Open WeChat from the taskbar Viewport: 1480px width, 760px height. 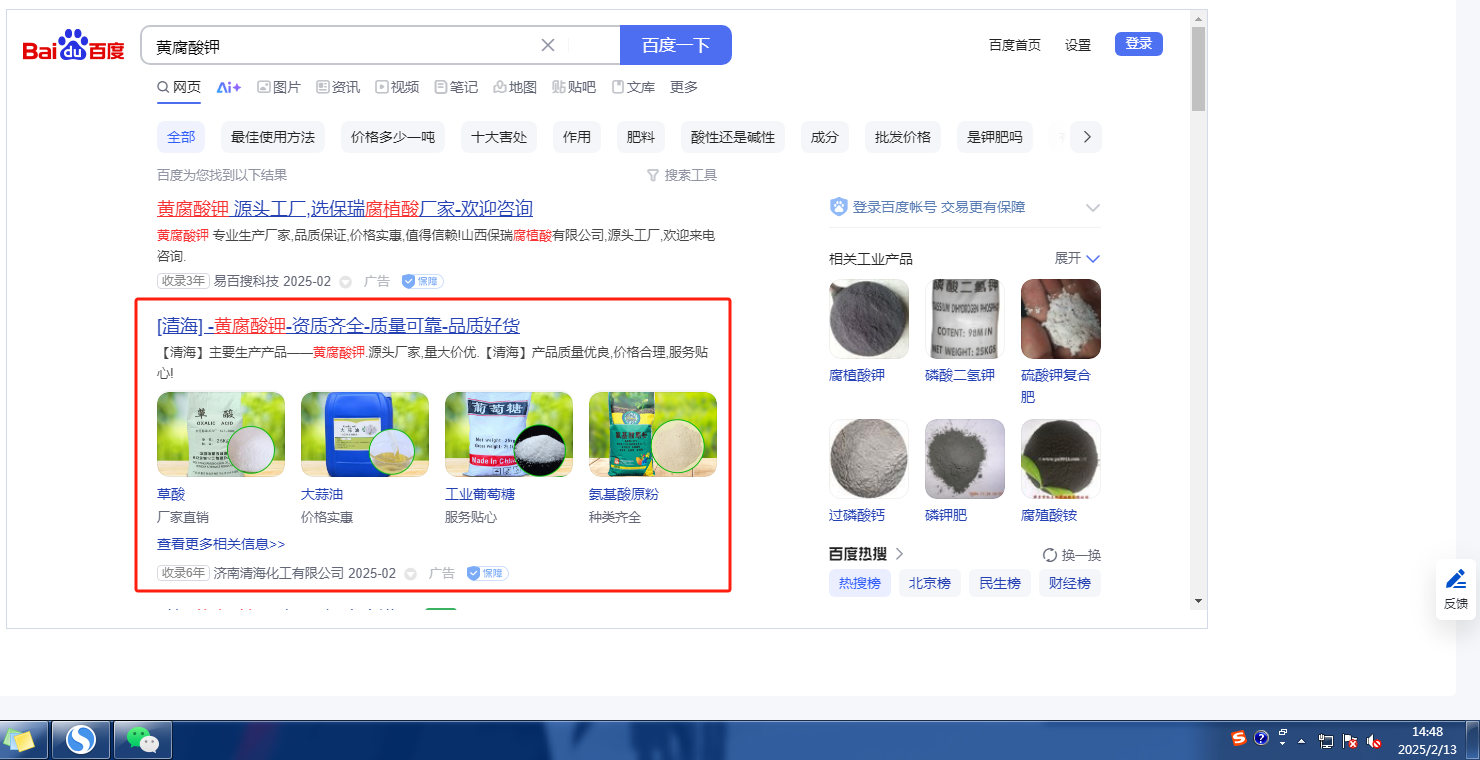[142, 740]
